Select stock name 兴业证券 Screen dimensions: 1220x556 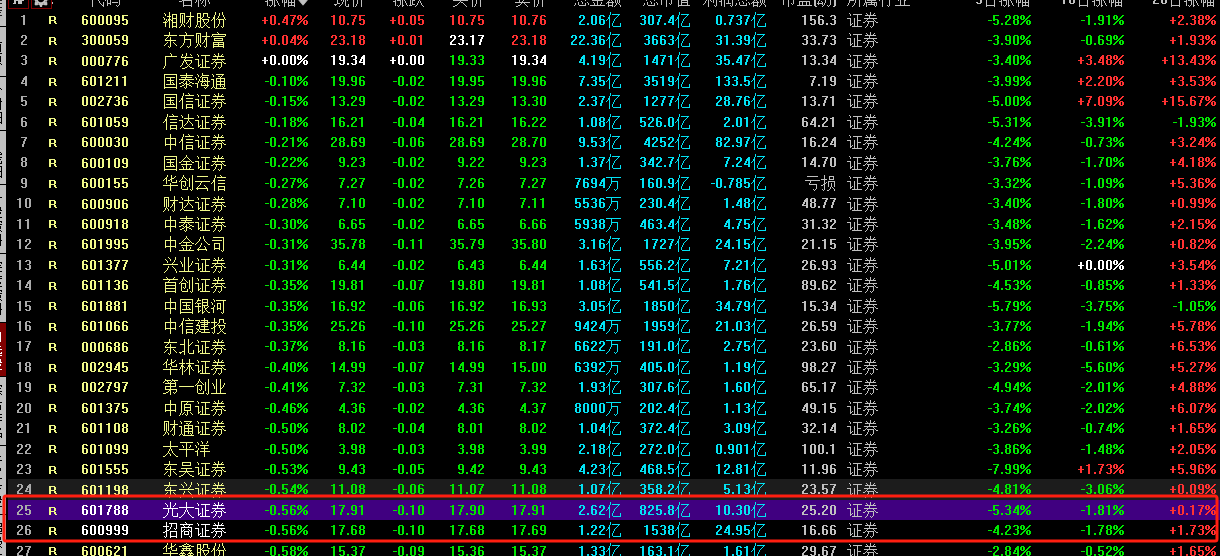(195, 265)
